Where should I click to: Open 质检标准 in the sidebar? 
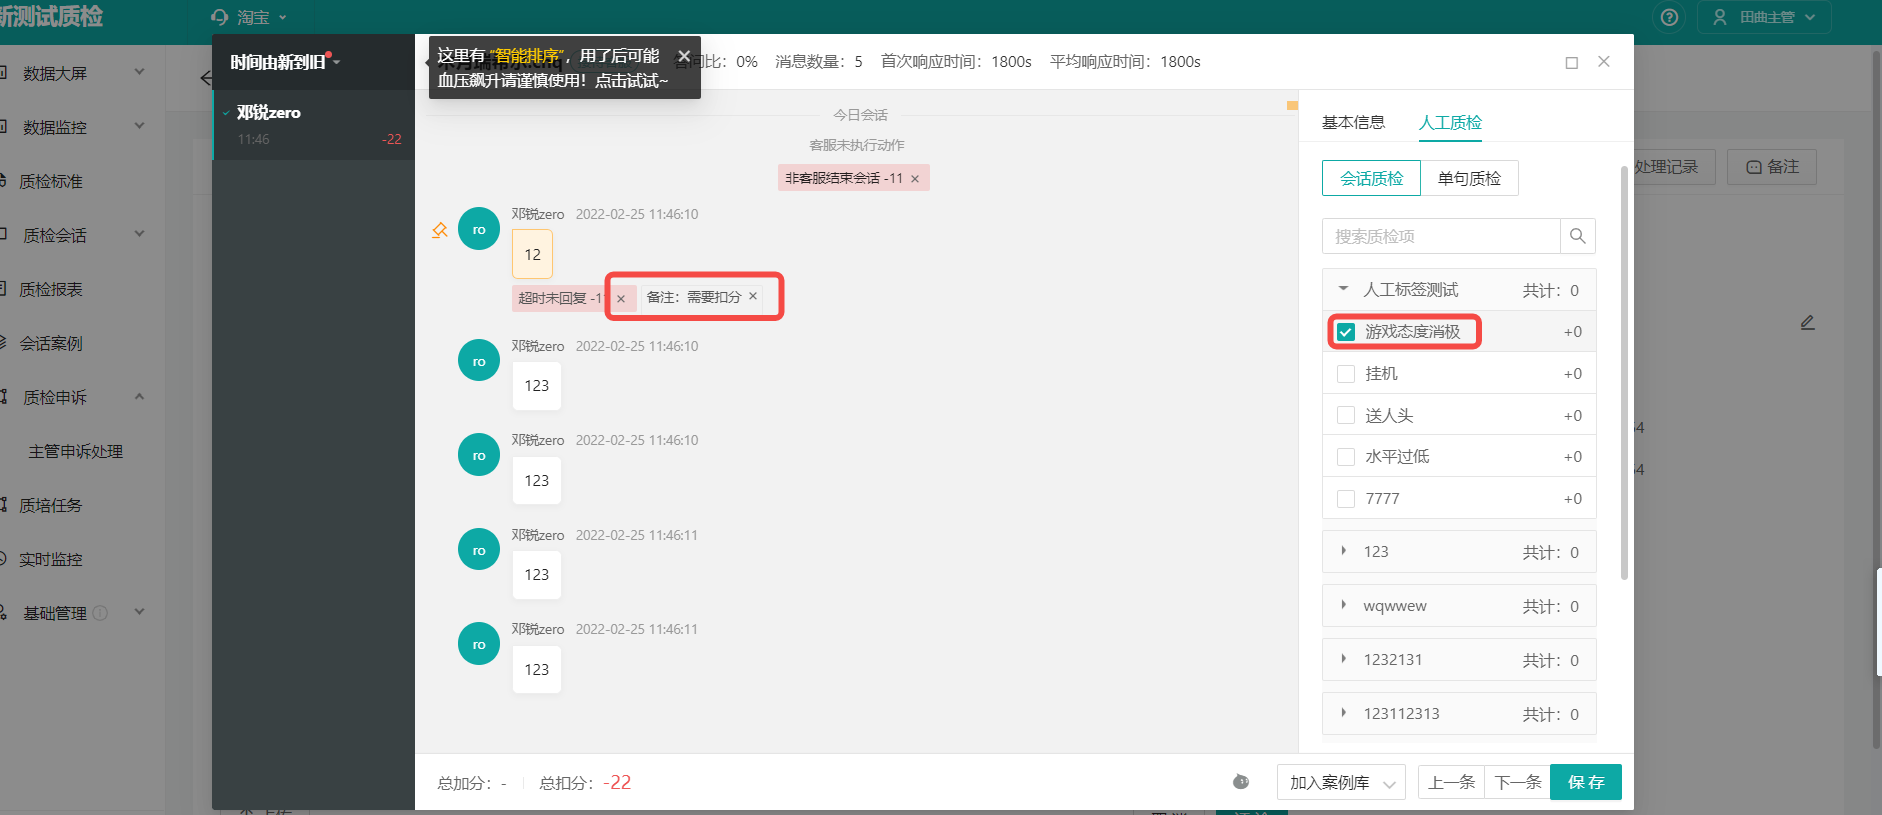[x=51, y=181]
